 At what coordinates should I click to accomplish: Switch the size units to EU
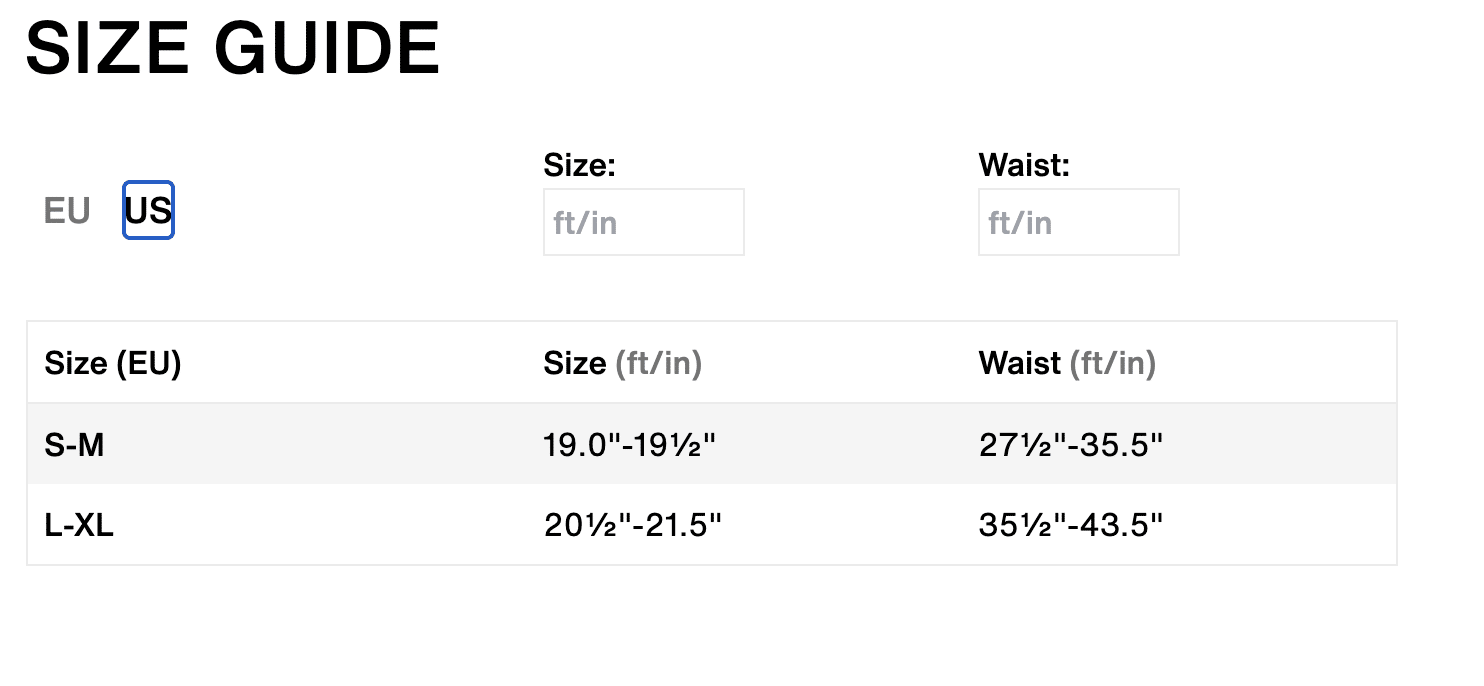[x=67, y=211]
